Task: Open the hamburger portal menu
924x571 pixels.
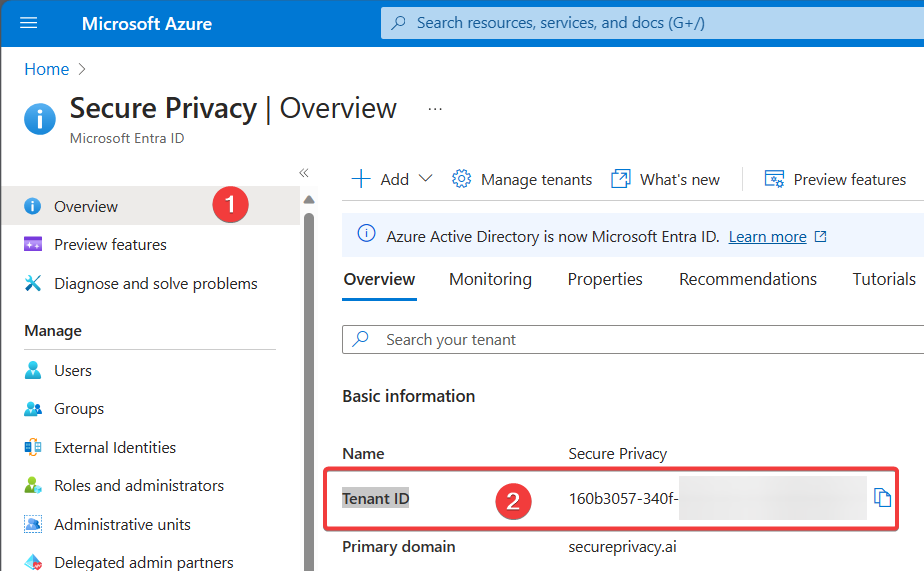Action: 28,23
